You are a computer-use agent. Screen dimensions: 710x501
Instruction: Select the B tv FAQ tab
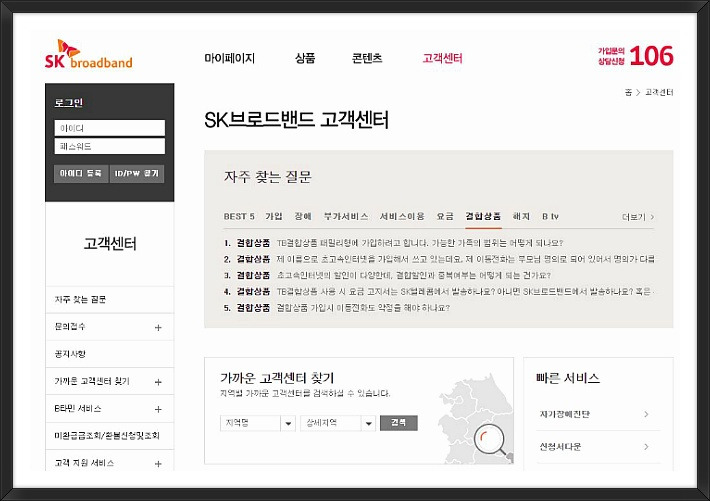(550, 217)
